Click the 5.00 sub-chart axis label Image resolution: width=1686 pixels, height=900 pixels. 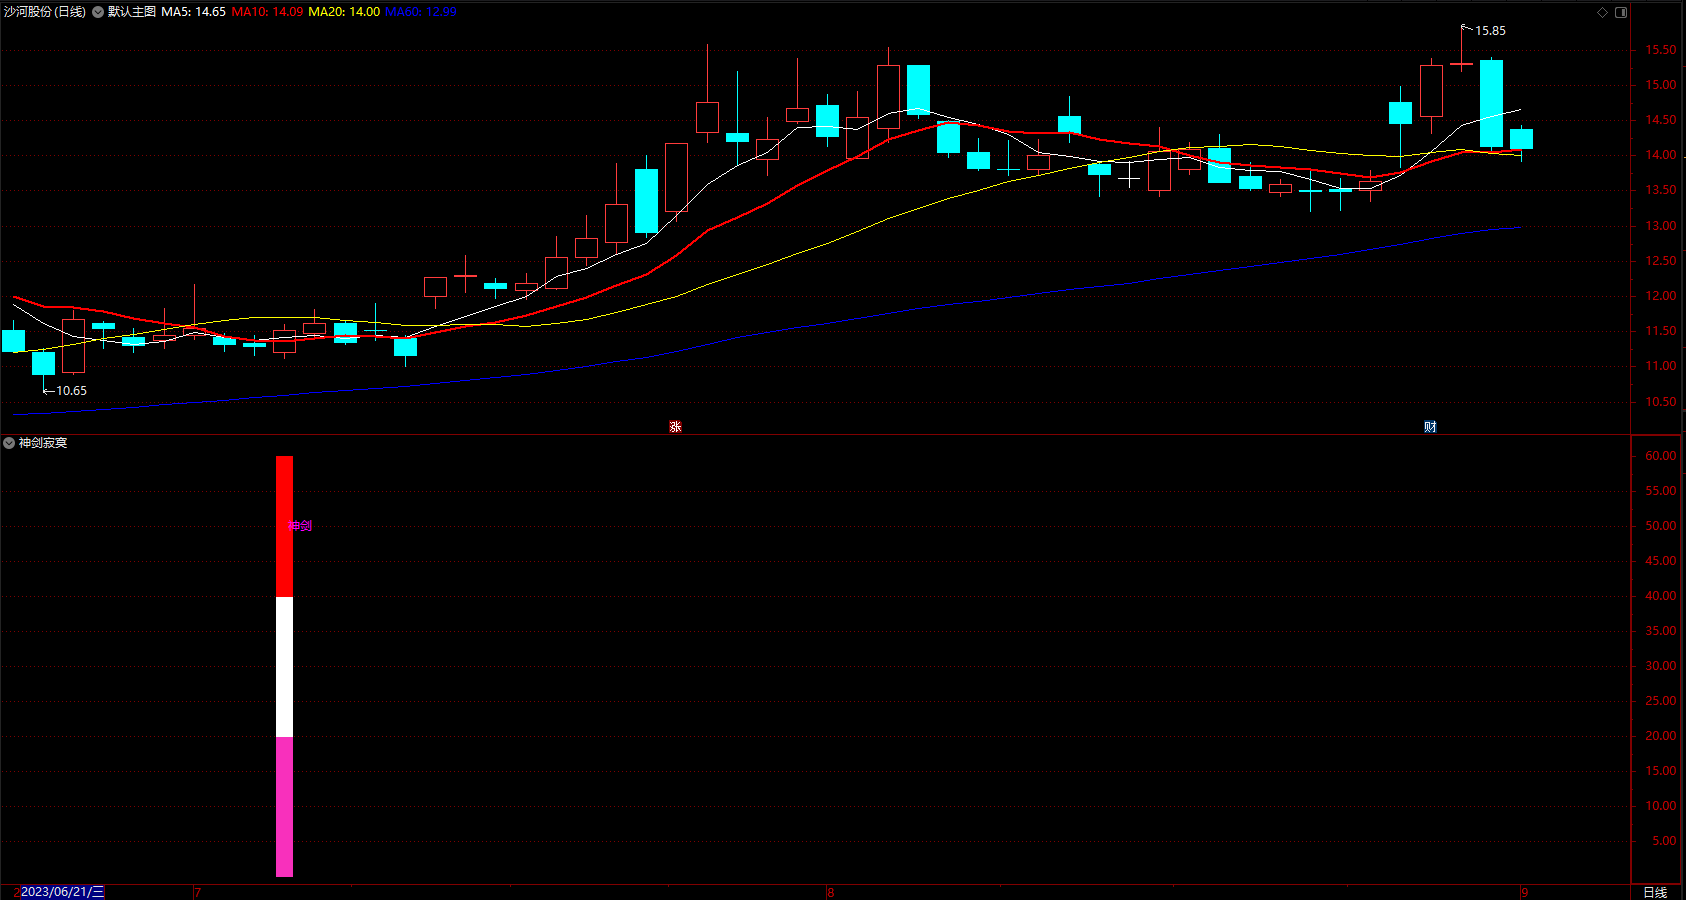click(x=1664, y=841)
